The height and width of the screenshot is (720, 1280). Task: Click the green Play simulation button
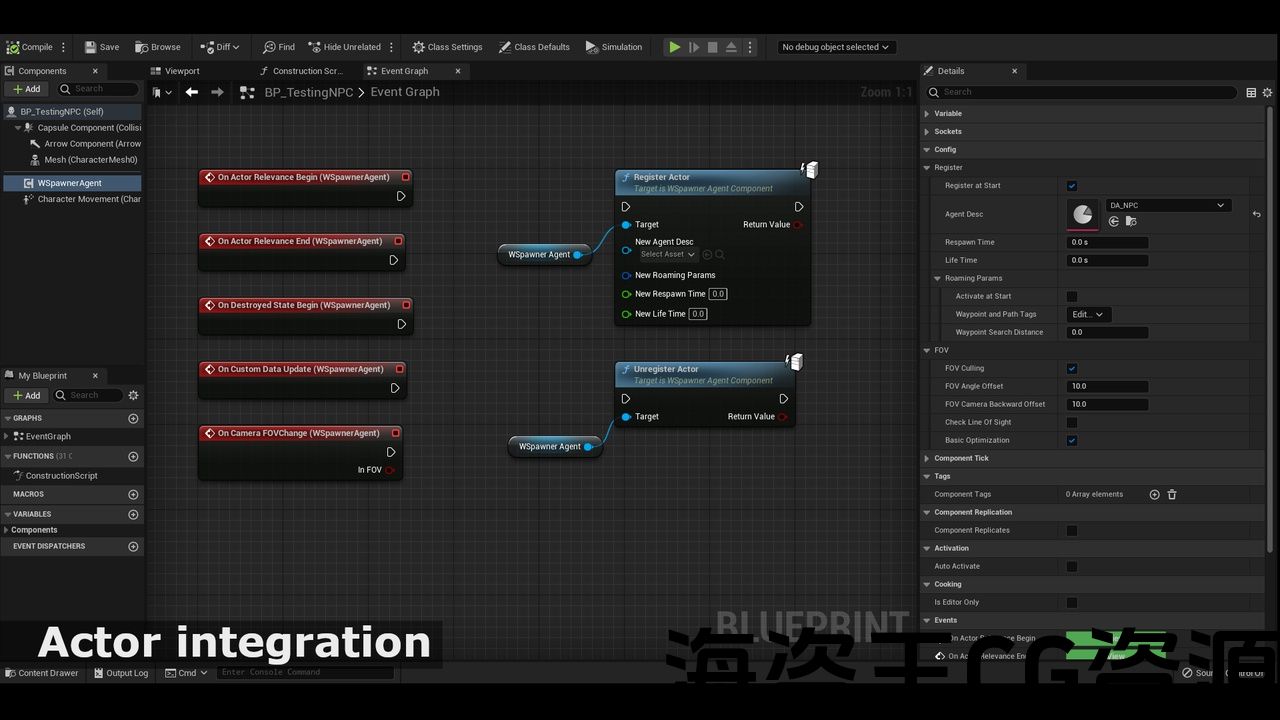675,47
